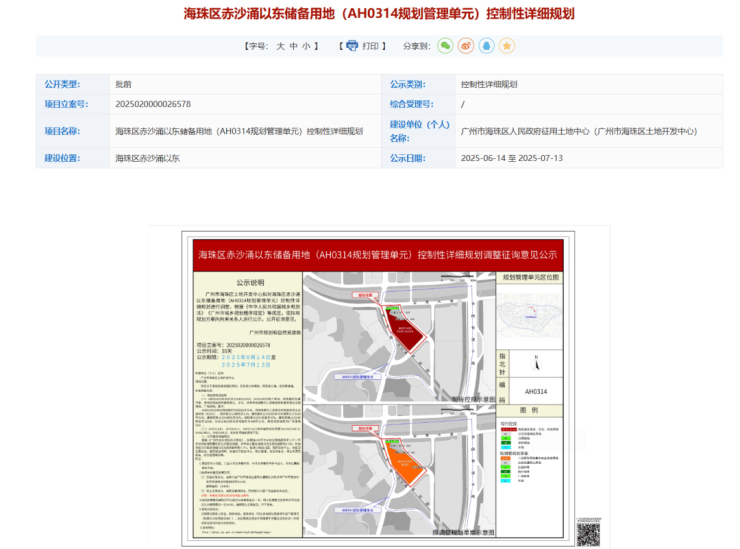
Task: Share to QQ via blue penguin icon
Action: tap(486, 46)
